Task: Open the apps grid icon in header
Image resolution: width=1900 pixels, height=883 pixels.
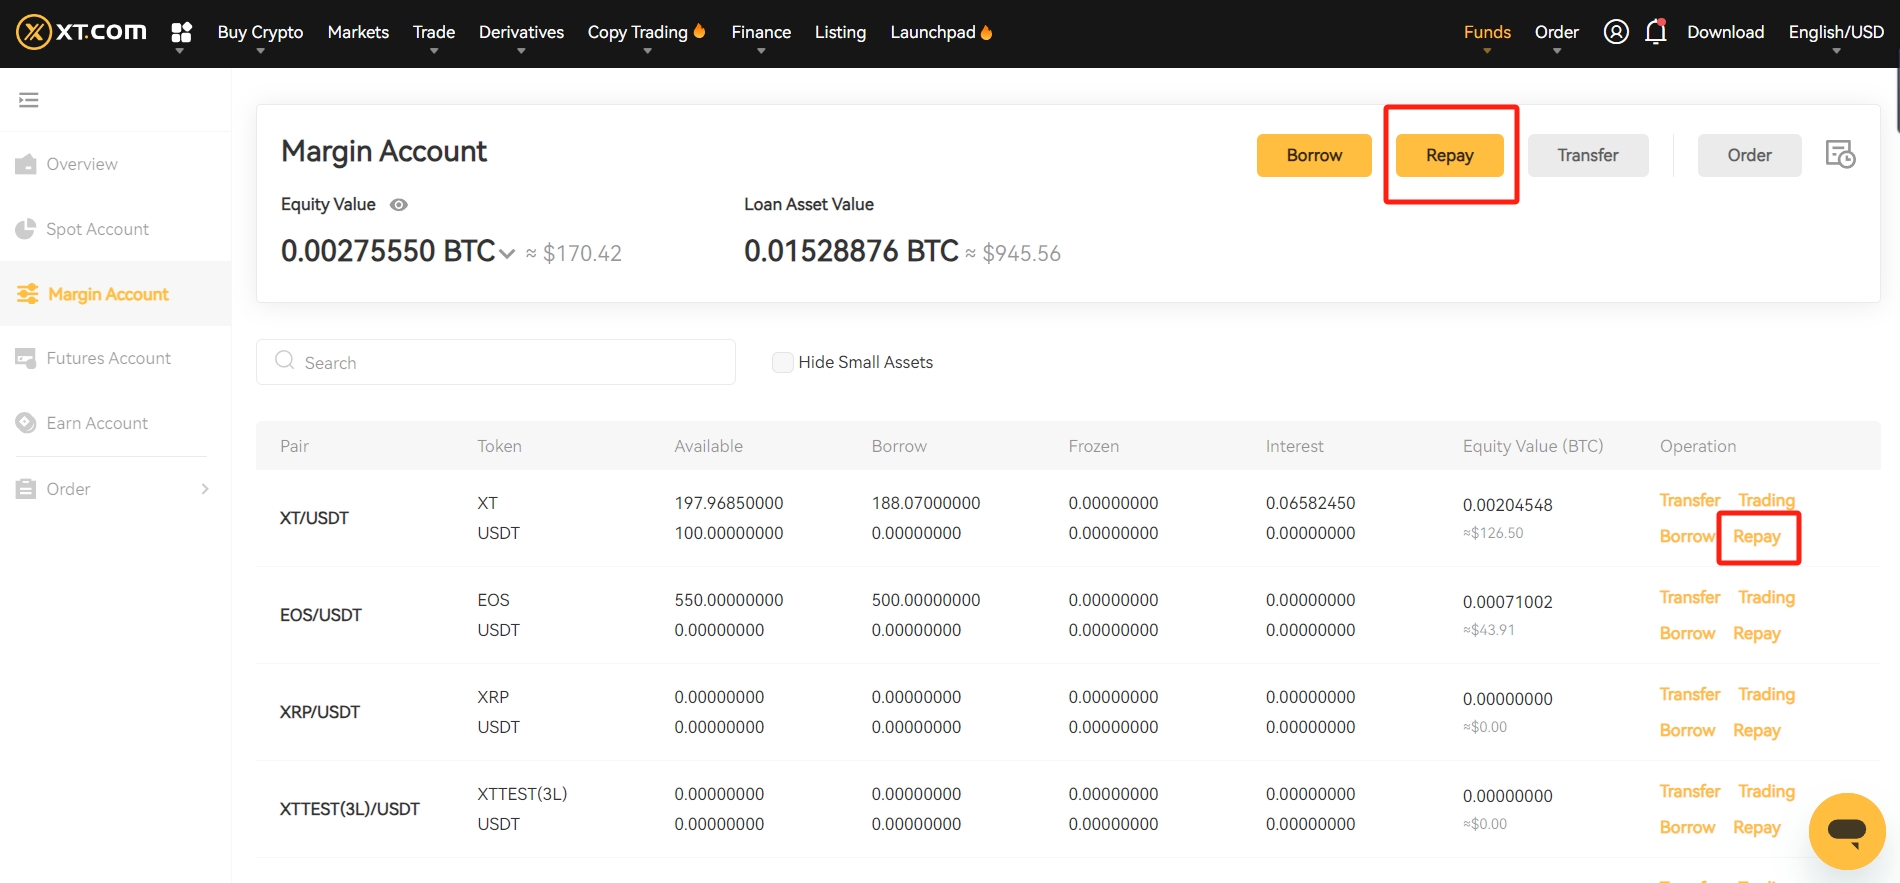Action: [x=181, y=32]
